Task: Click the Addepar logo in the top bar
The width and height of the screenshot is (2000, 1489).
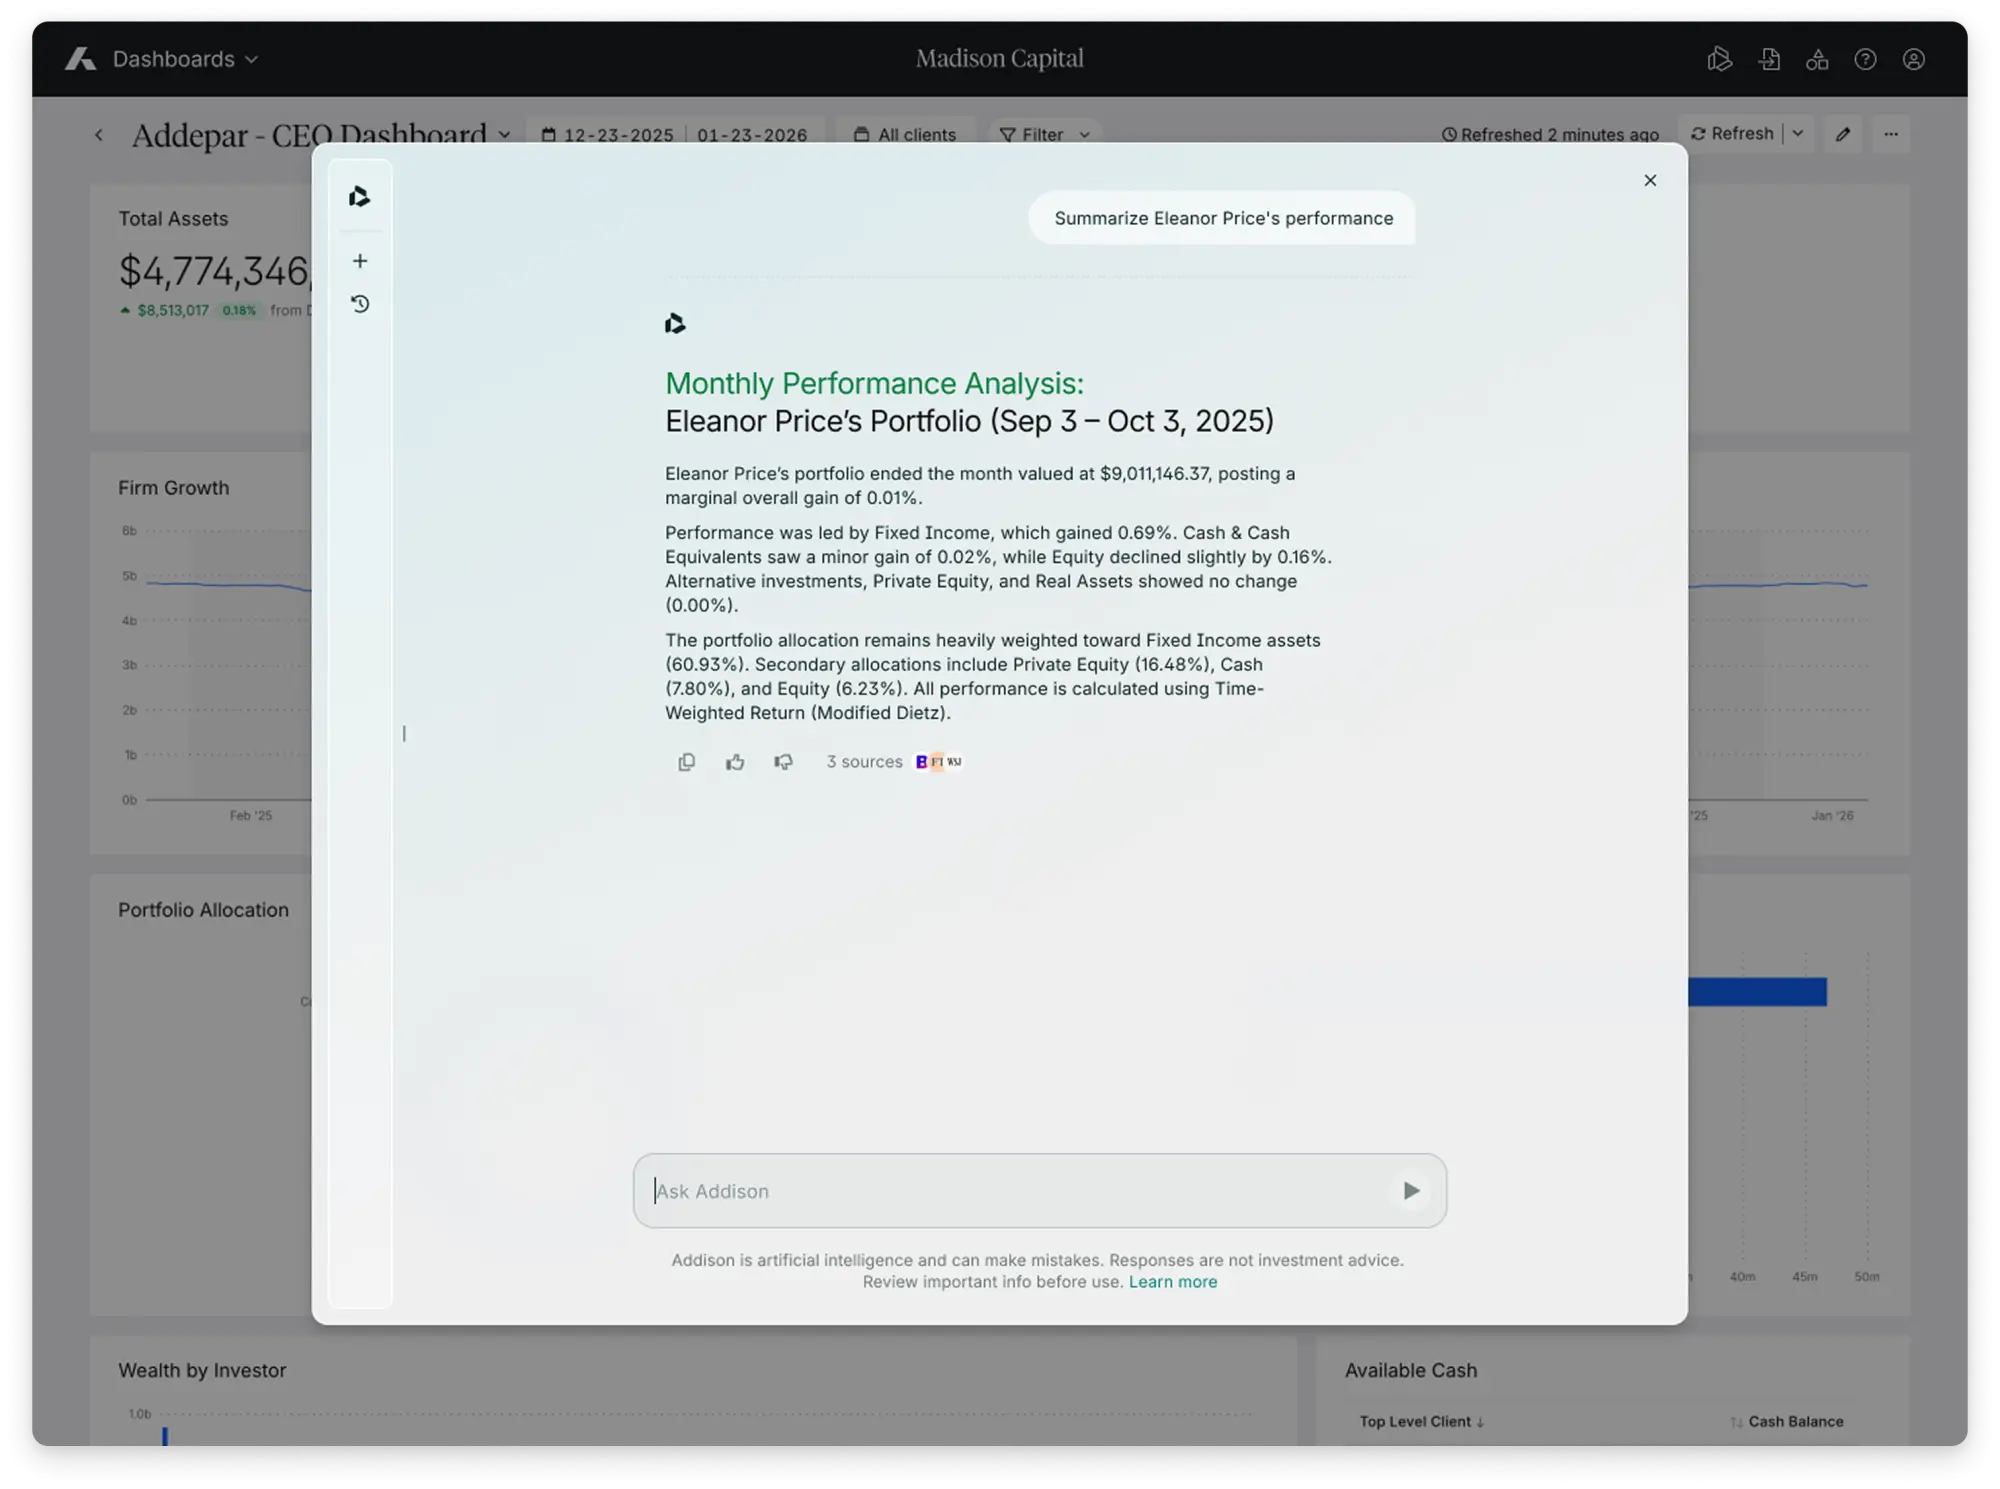Action: [80, 59]
